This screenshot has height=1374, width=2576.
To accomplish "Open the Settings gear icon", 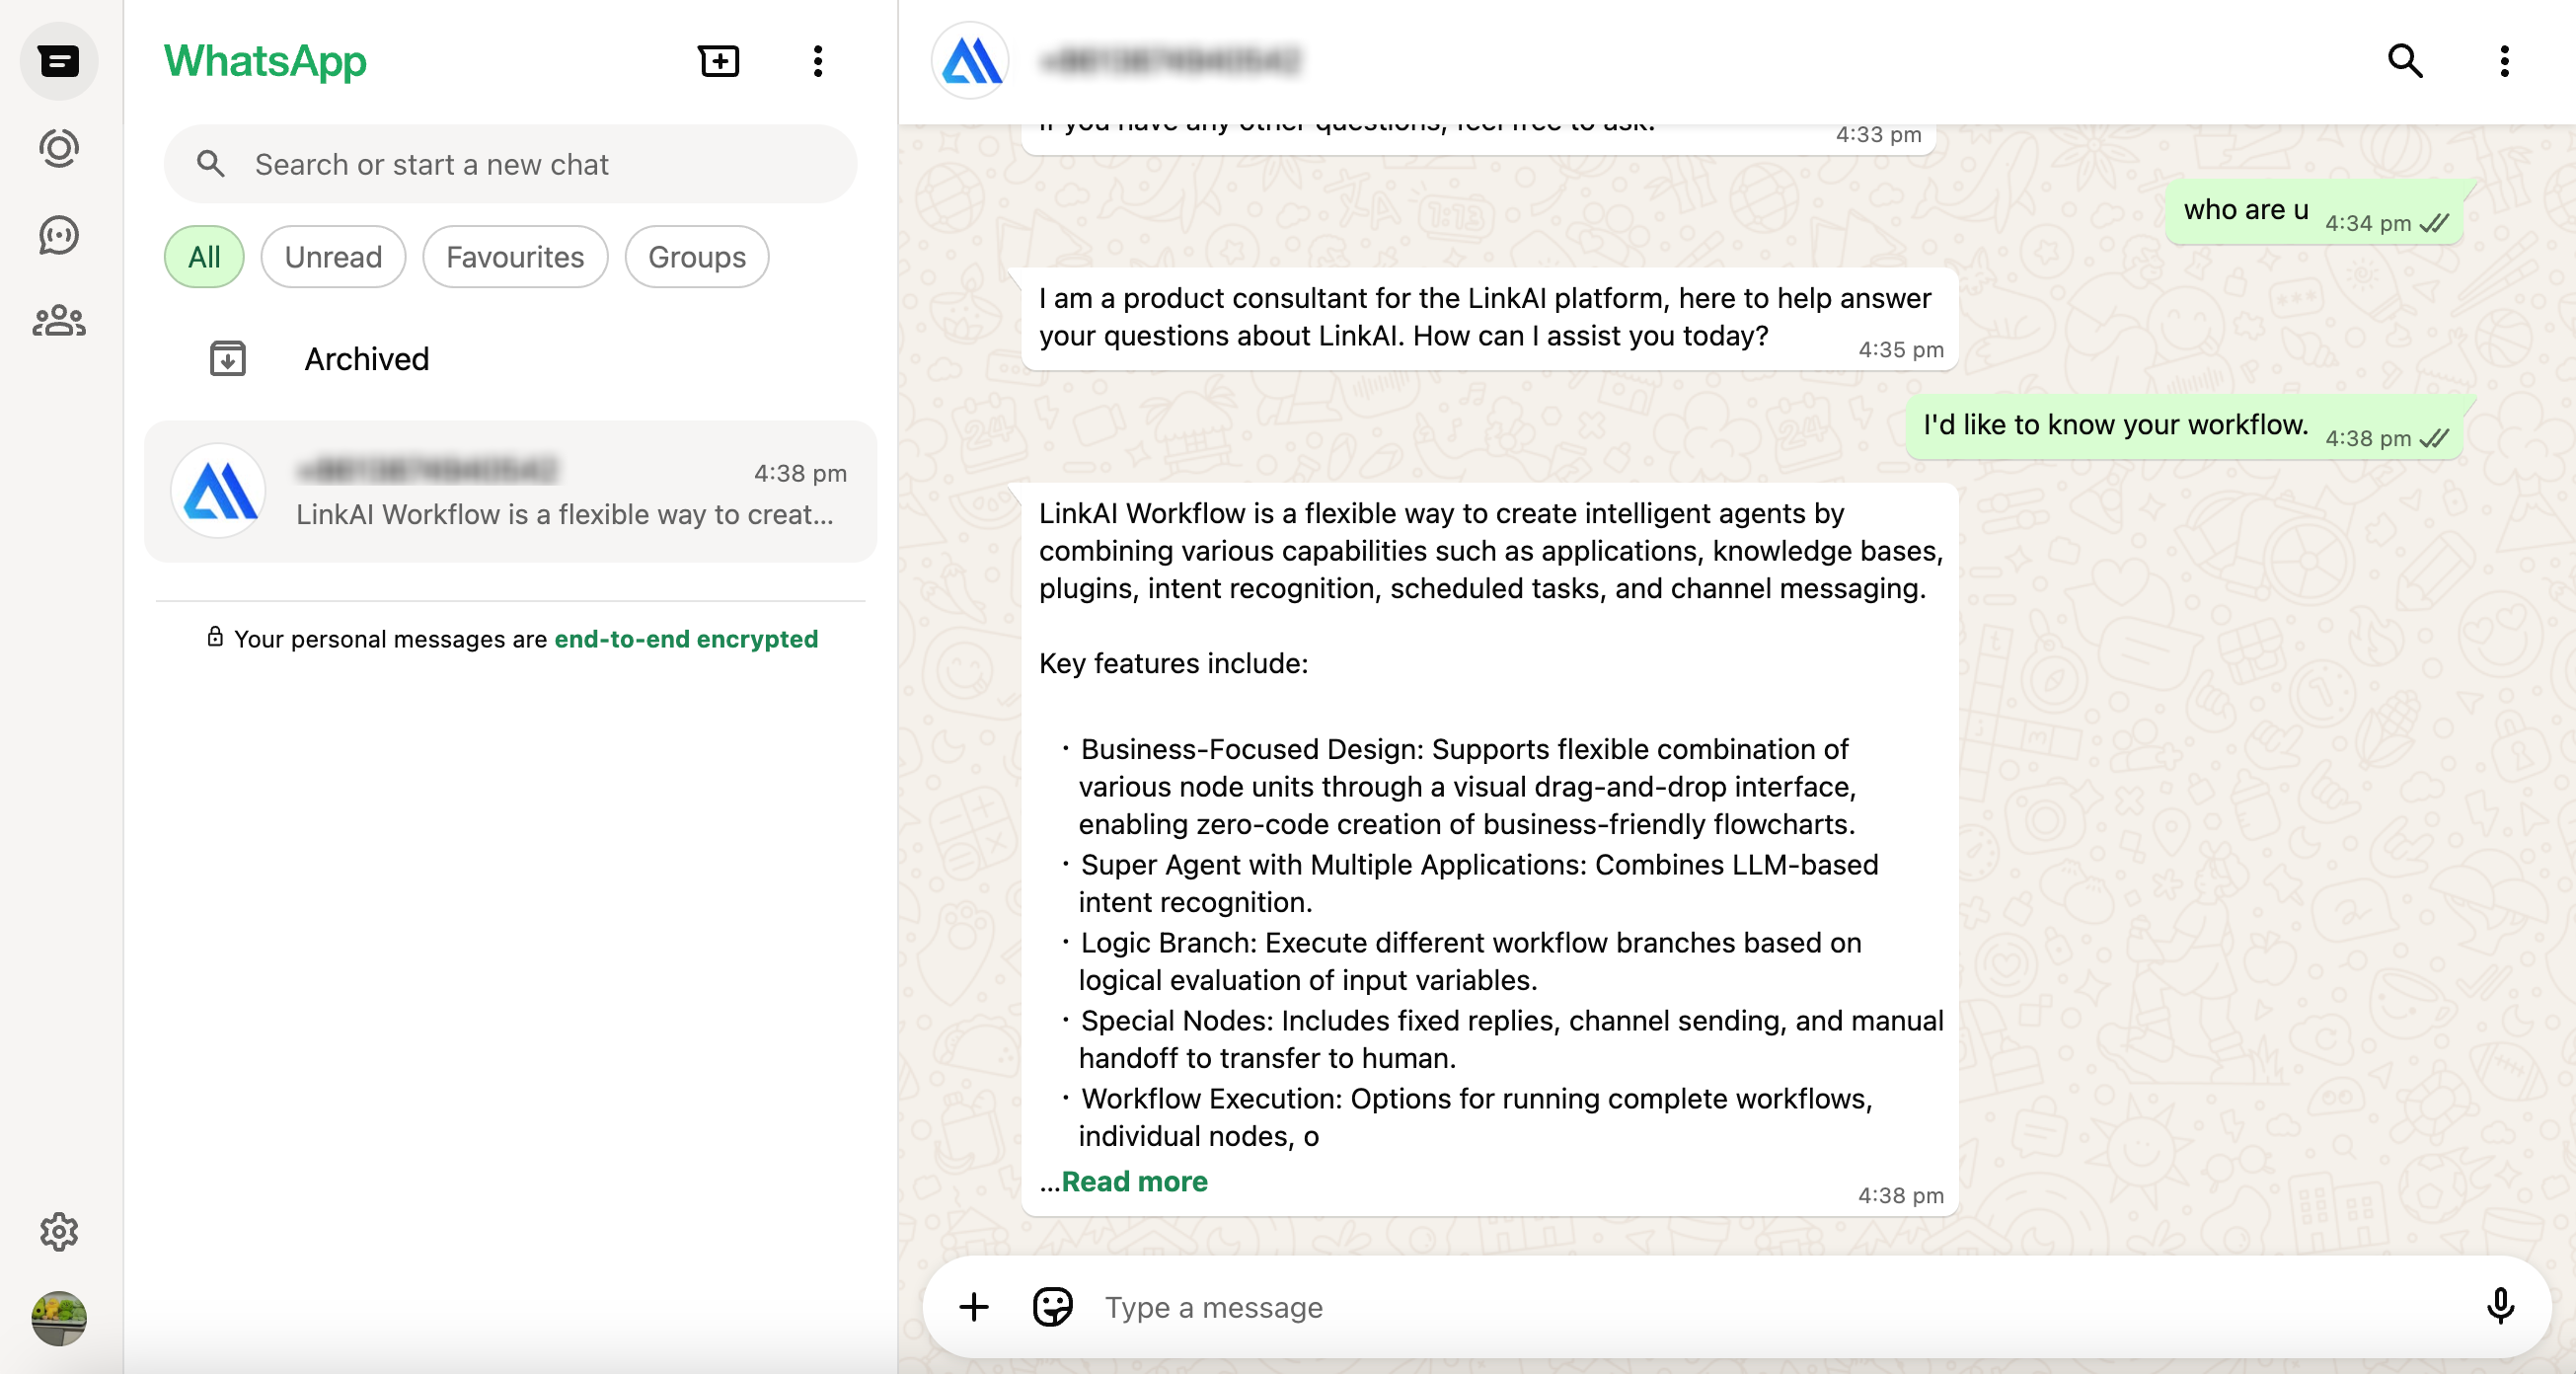I will coord(59,1232).
